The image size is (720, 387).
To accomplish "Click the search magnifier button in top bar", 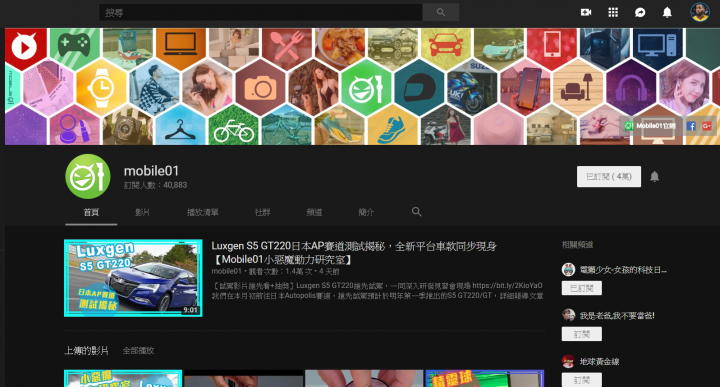I will 441,12.
